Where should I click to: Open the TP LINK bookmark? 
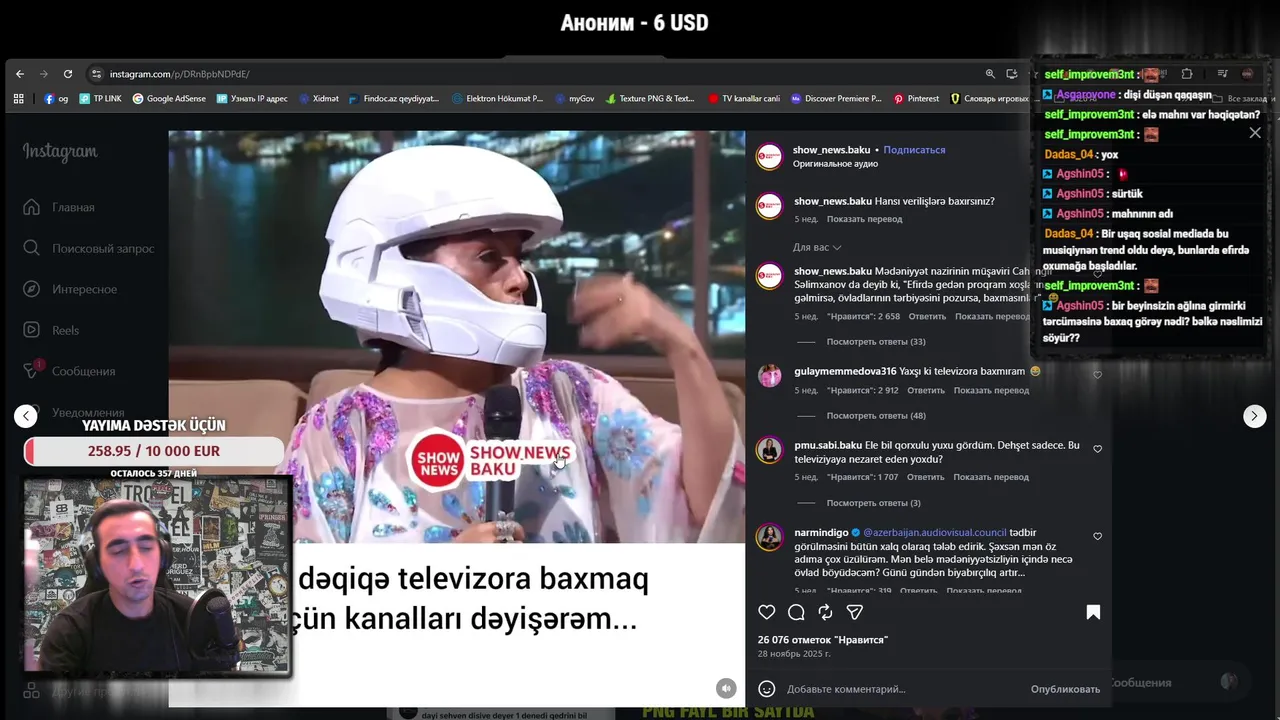[100, 99]
